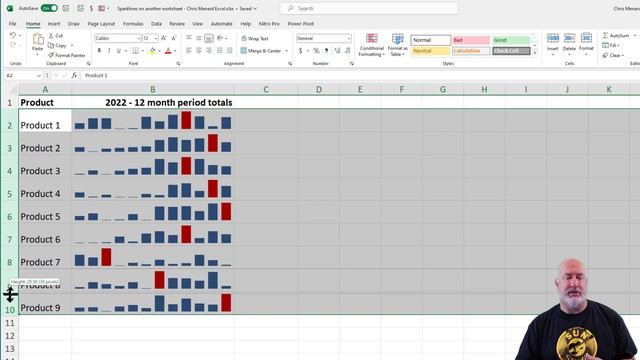Click Decrease Indent icon
The image size is (640, 360).
220,51
